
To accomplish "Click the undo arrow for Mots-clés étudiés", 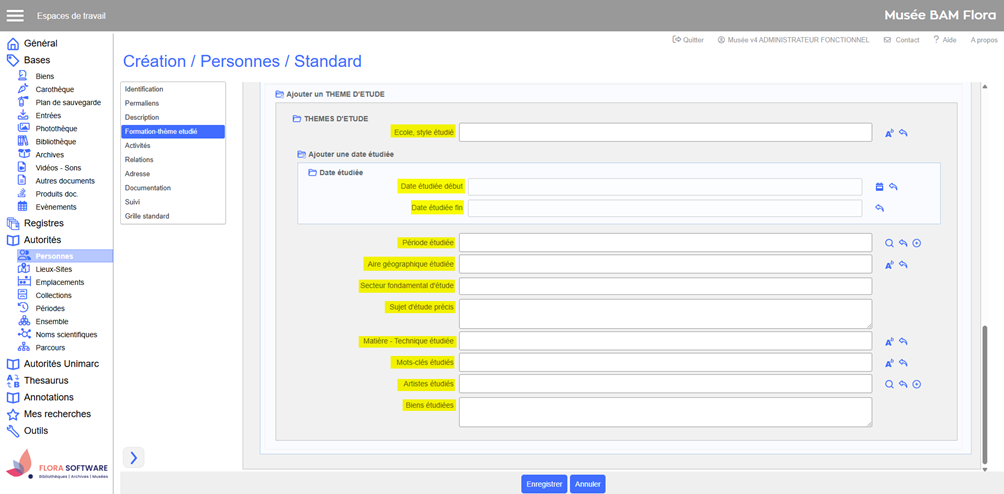I will (x=903, y=363).
